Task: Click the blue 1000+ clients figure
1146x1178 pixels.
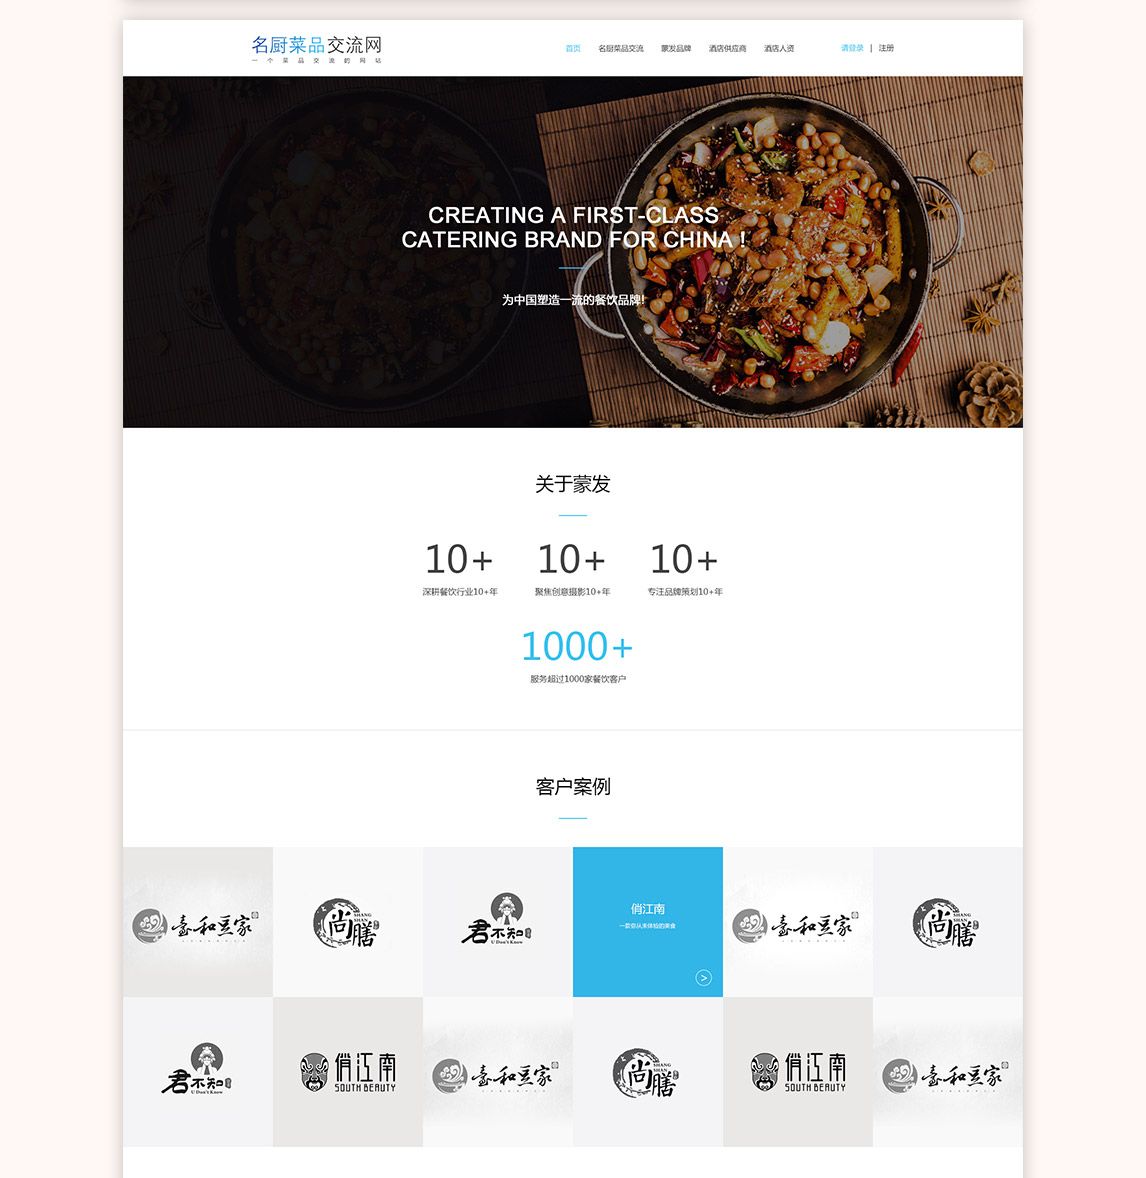Action: (x=577, y=646)
